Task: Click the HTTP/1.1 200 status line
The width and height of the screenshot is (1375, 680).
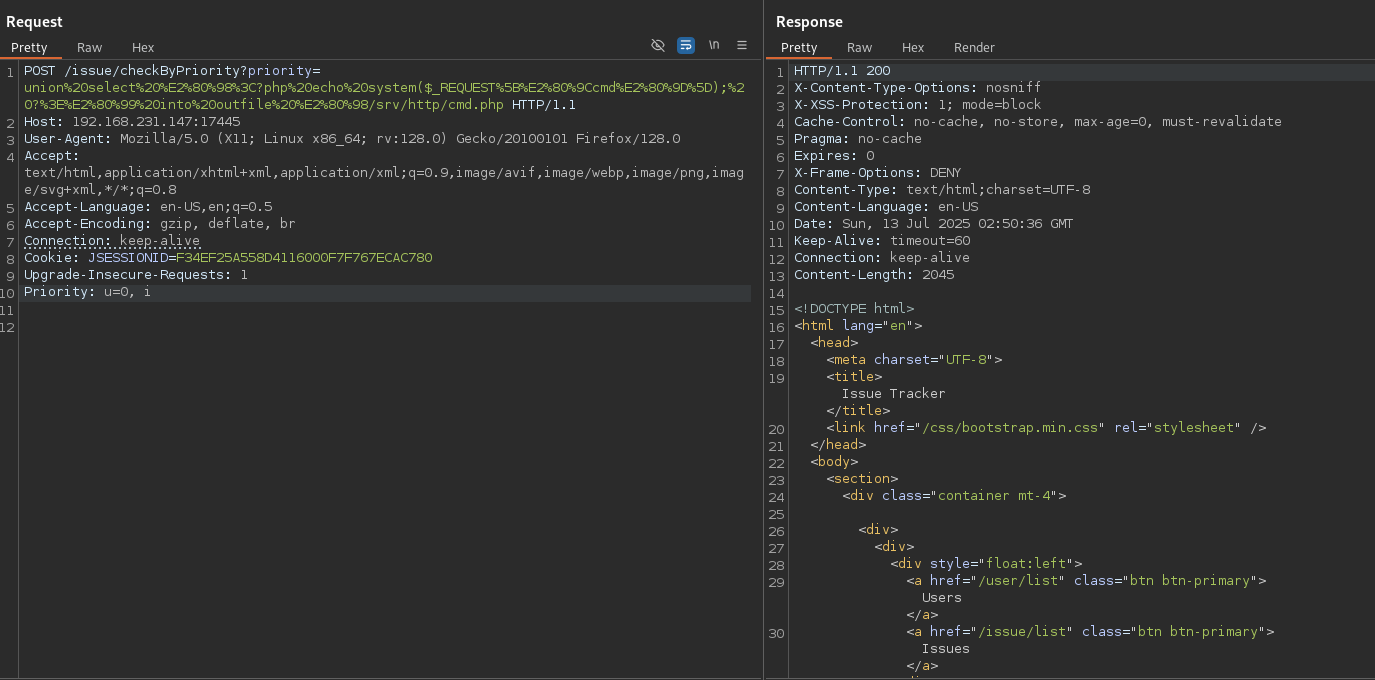Action: (841, 71)
